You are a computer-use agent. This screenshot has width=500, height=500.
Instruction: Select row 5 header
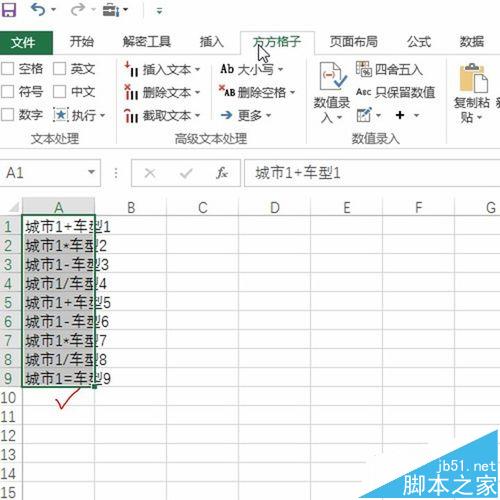[x=10, y=303]
